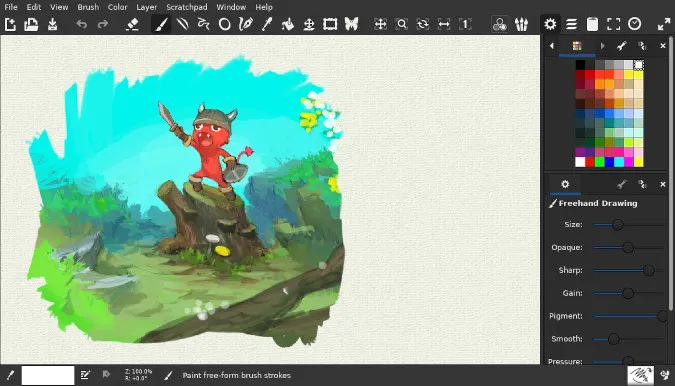This screenshot has width=675, height=386.
Task: Toggle the Layers panel icon
Action: coord(571,25)
